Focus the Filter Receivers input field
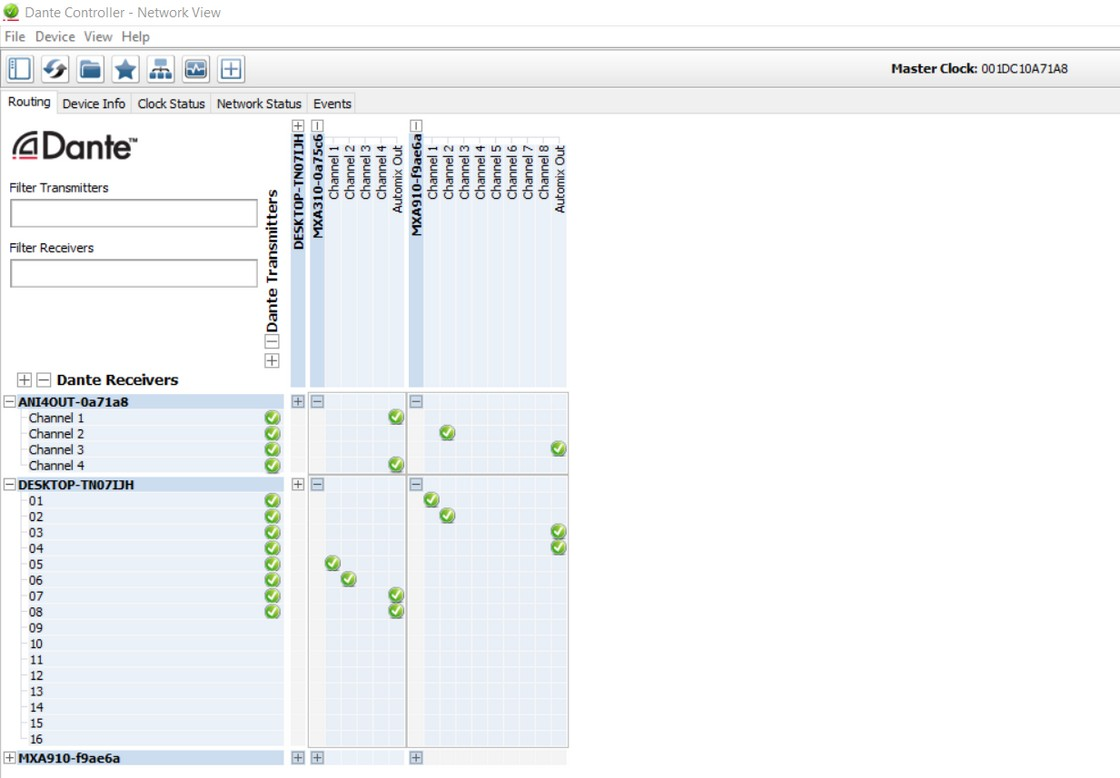This screenshot has width=1120, height=778. pyautogui.click(x=134, y=274)
